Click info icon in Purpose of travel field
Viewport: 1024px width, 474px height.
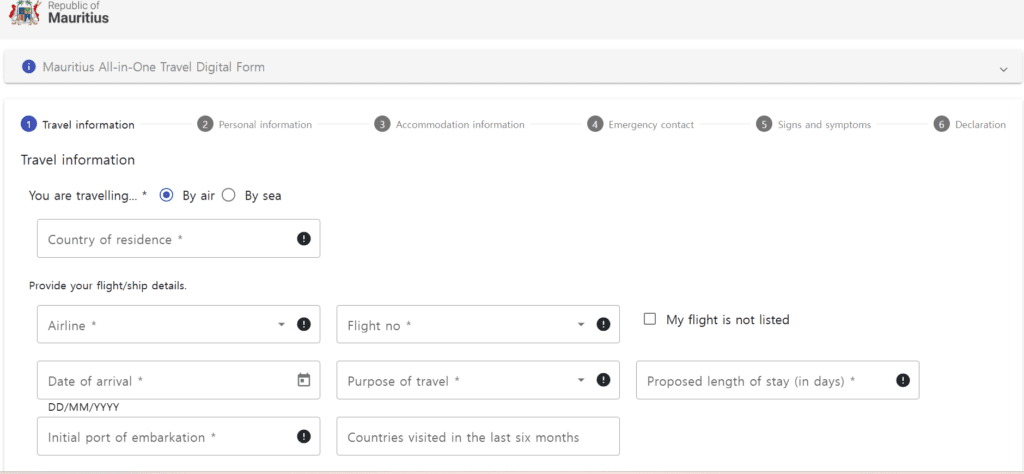tap(603, 380)
